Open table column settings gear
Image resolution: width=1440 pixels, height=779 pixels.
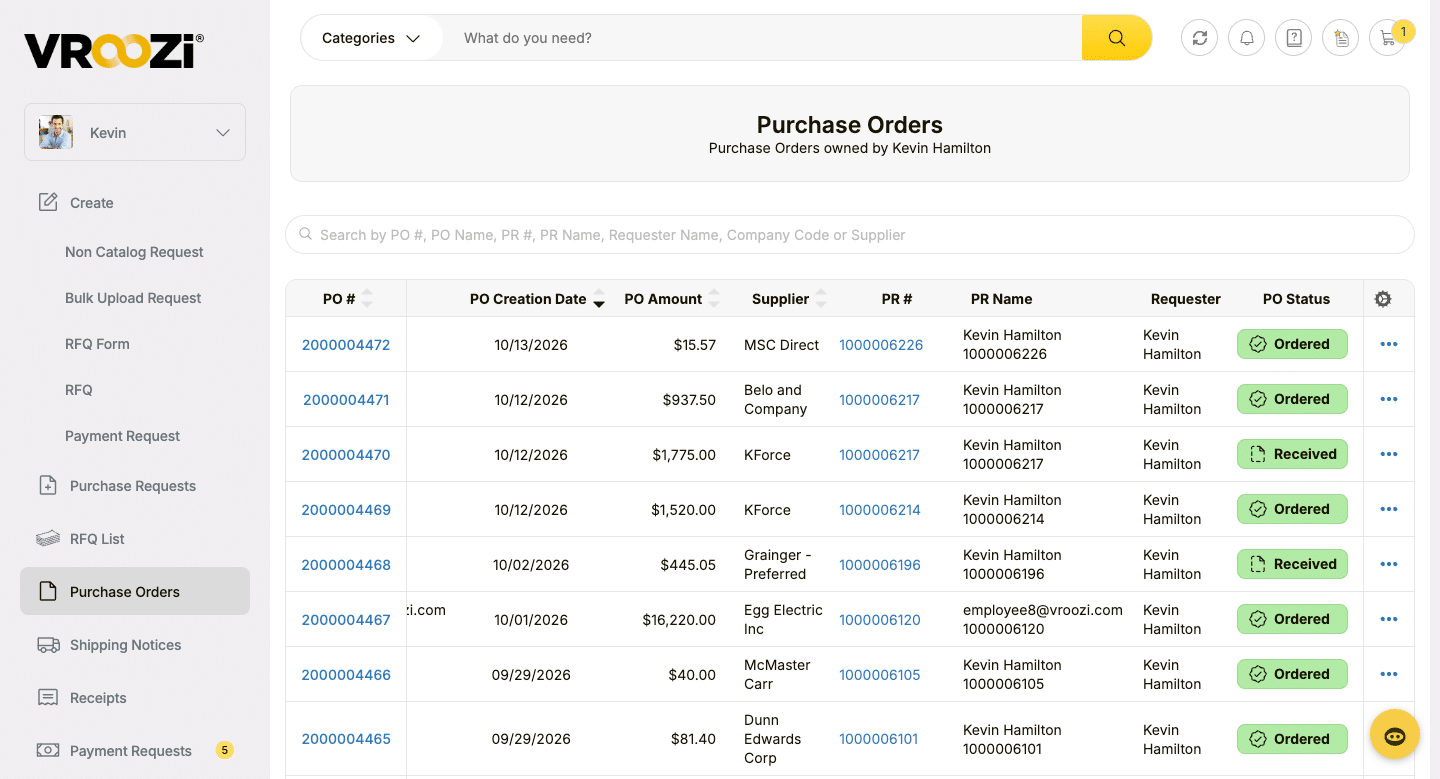tap(1383, 299)
